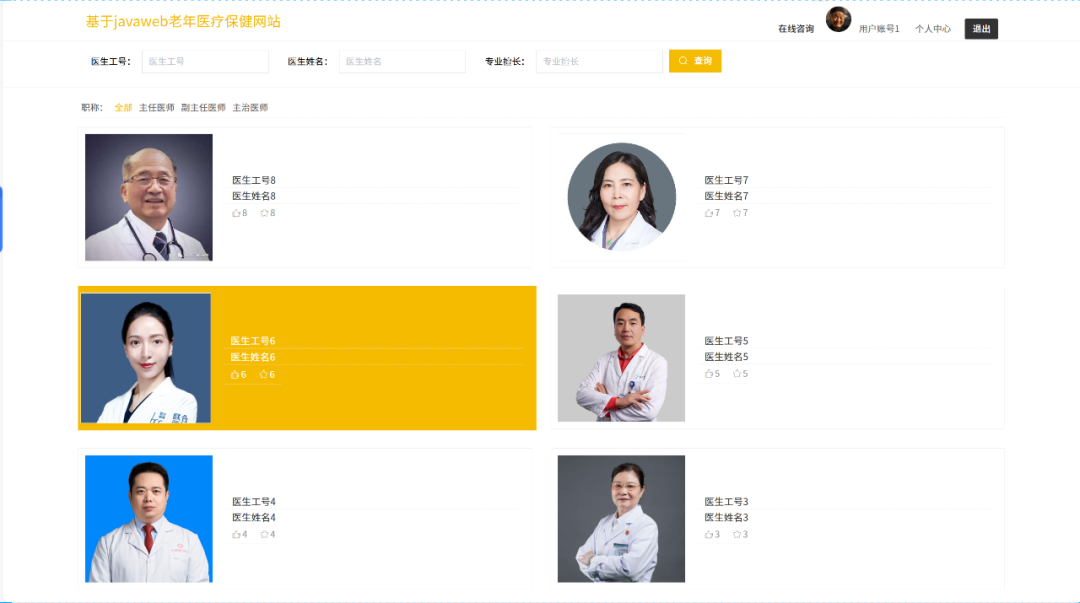The image size is (1080, 603).
Task: Focus the 医生工号 input field
Action: coord(205,61)
